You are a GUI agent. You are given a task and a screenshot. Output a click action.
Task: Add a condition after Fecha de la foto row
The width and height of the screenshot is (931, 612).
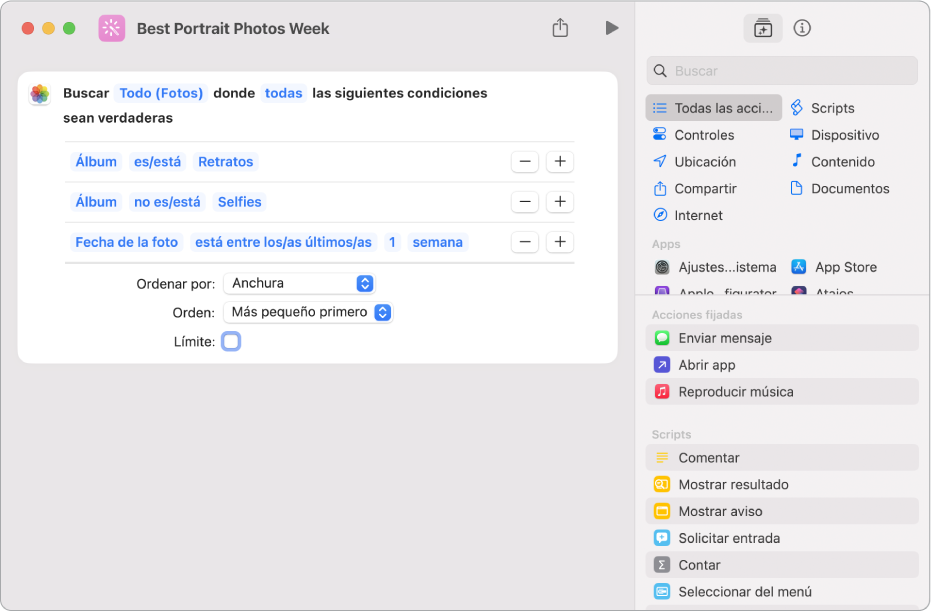point(560,242)
